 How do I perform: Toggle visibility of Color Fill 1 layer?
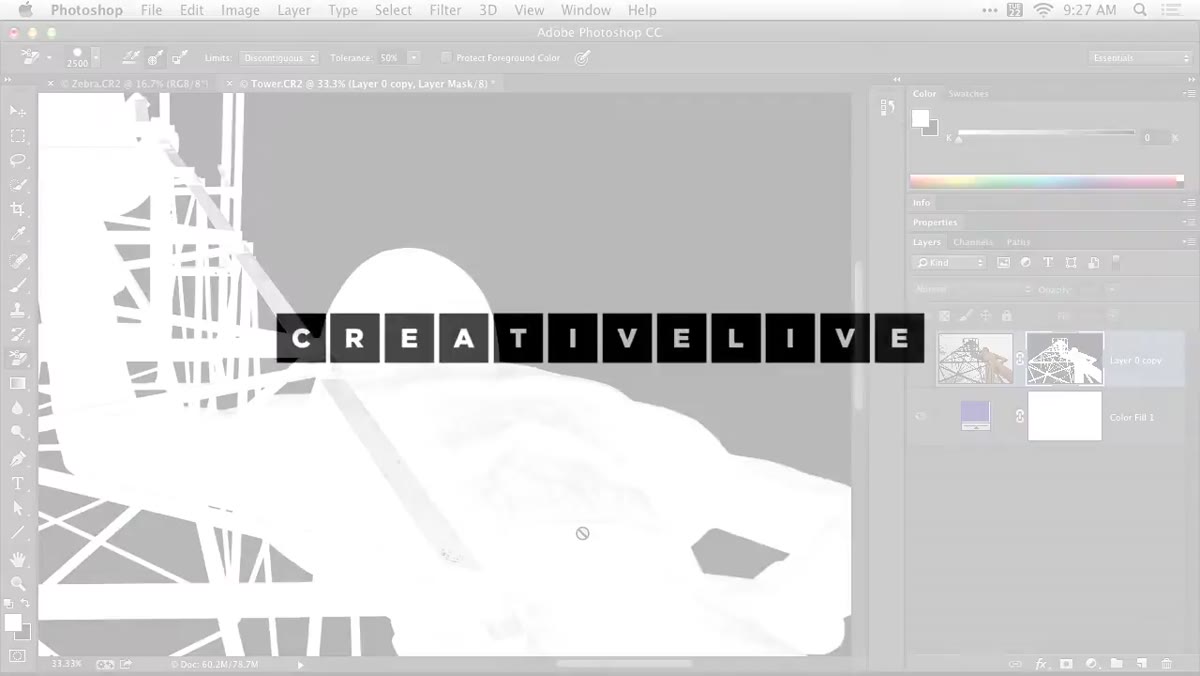[x=920, y=416]
